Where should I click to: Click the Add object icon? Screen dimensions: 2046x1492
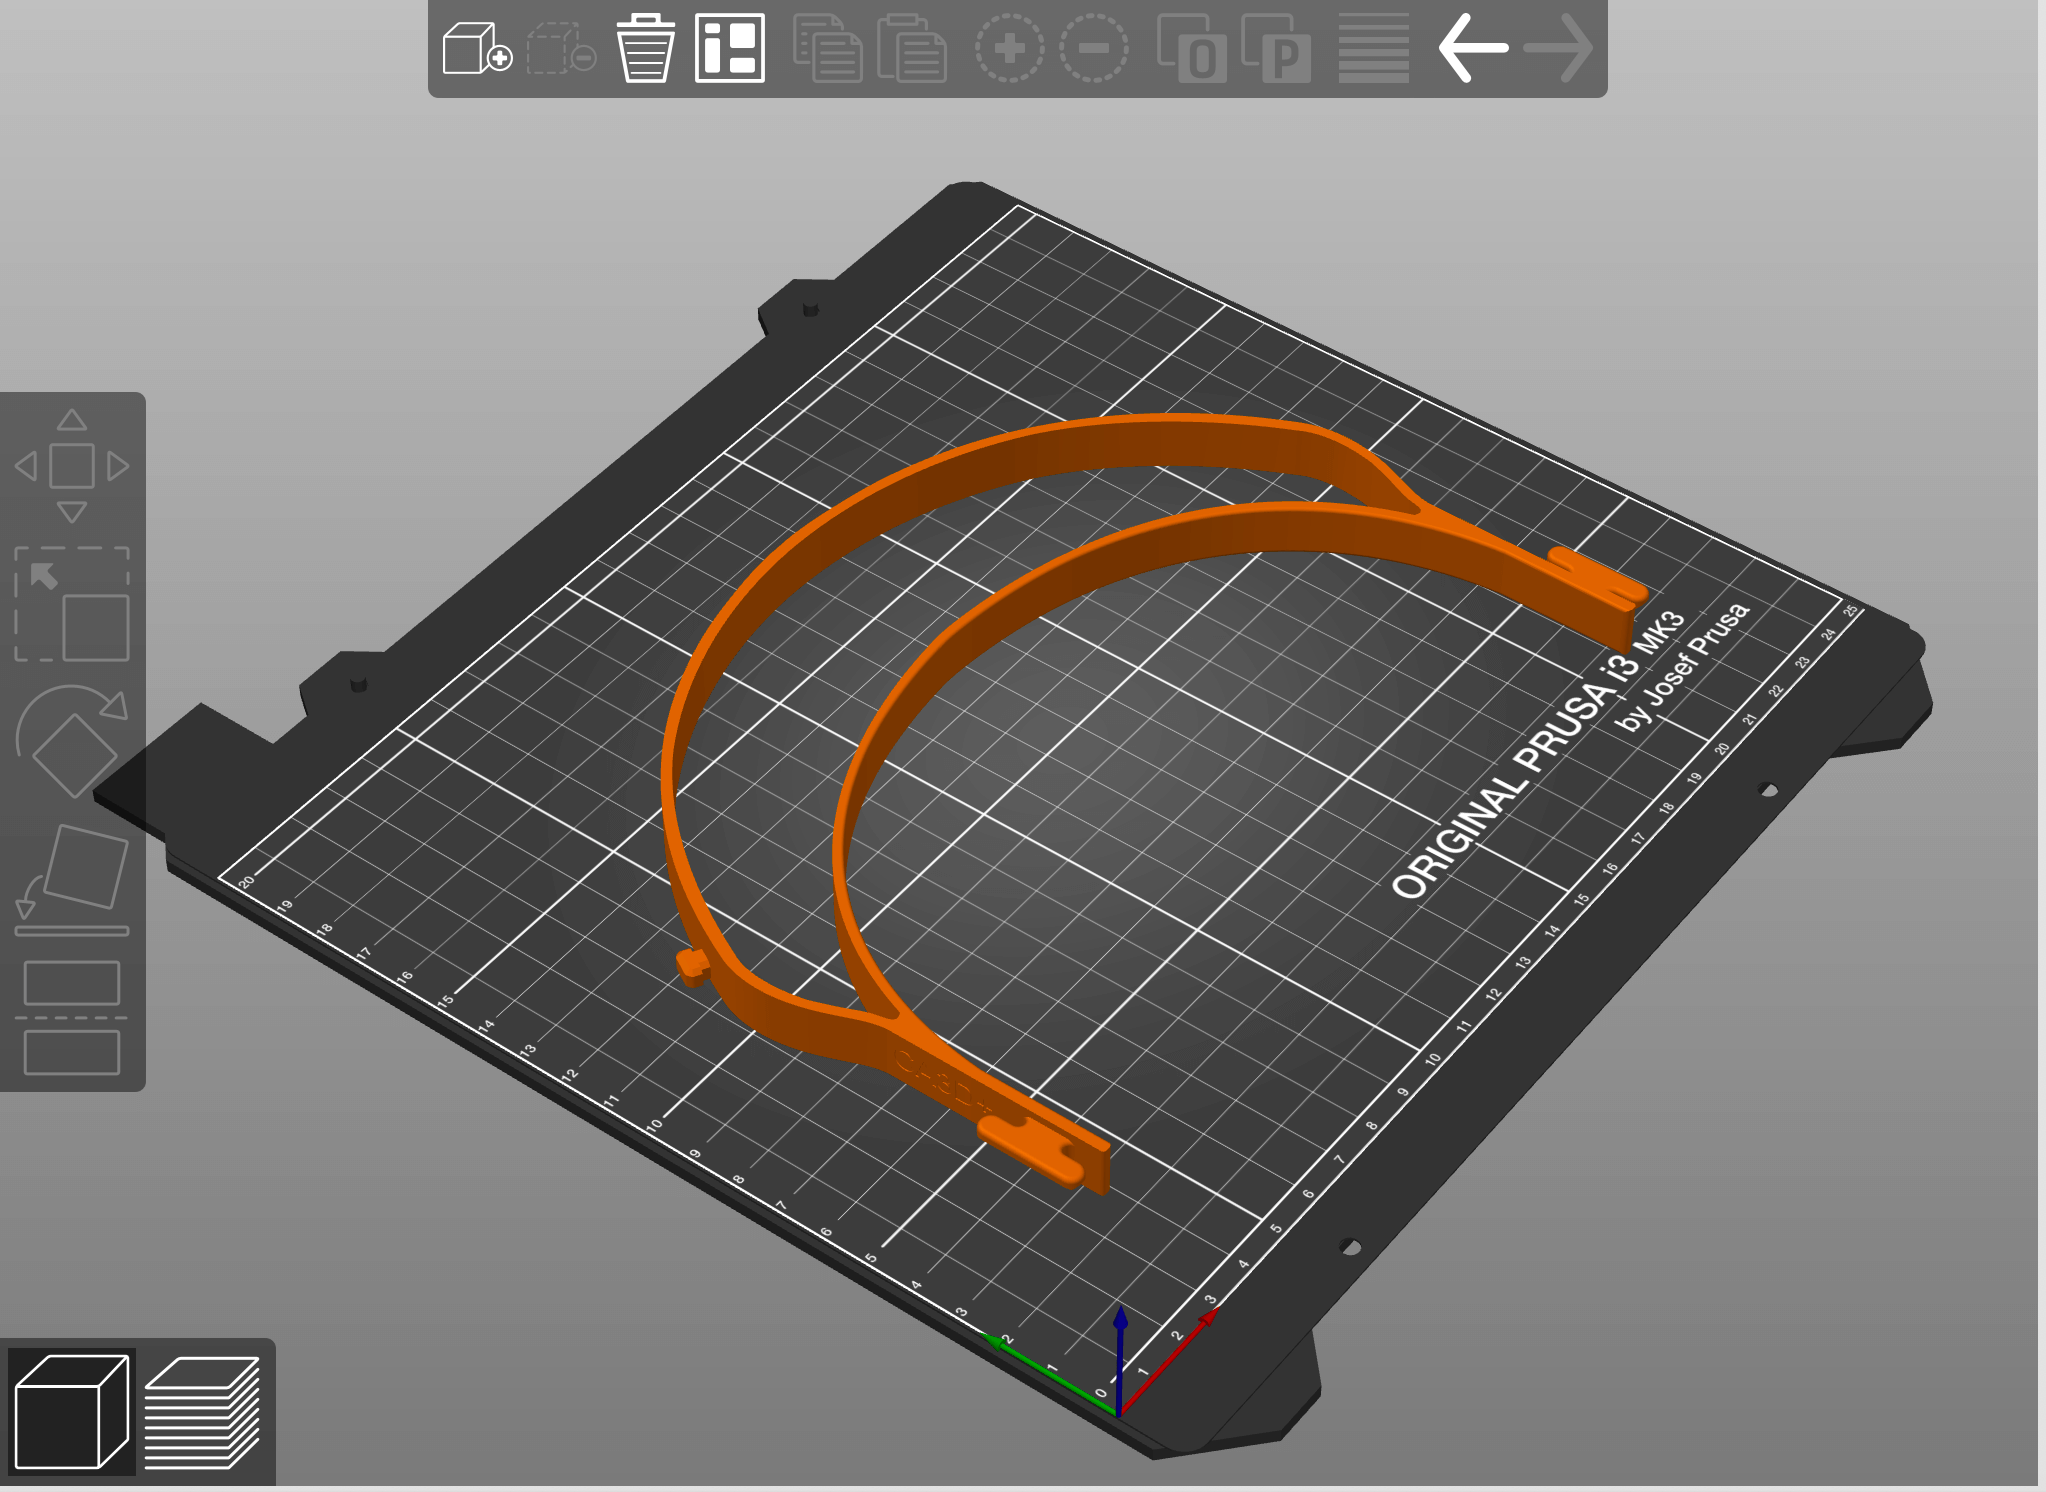click(476, 48)
